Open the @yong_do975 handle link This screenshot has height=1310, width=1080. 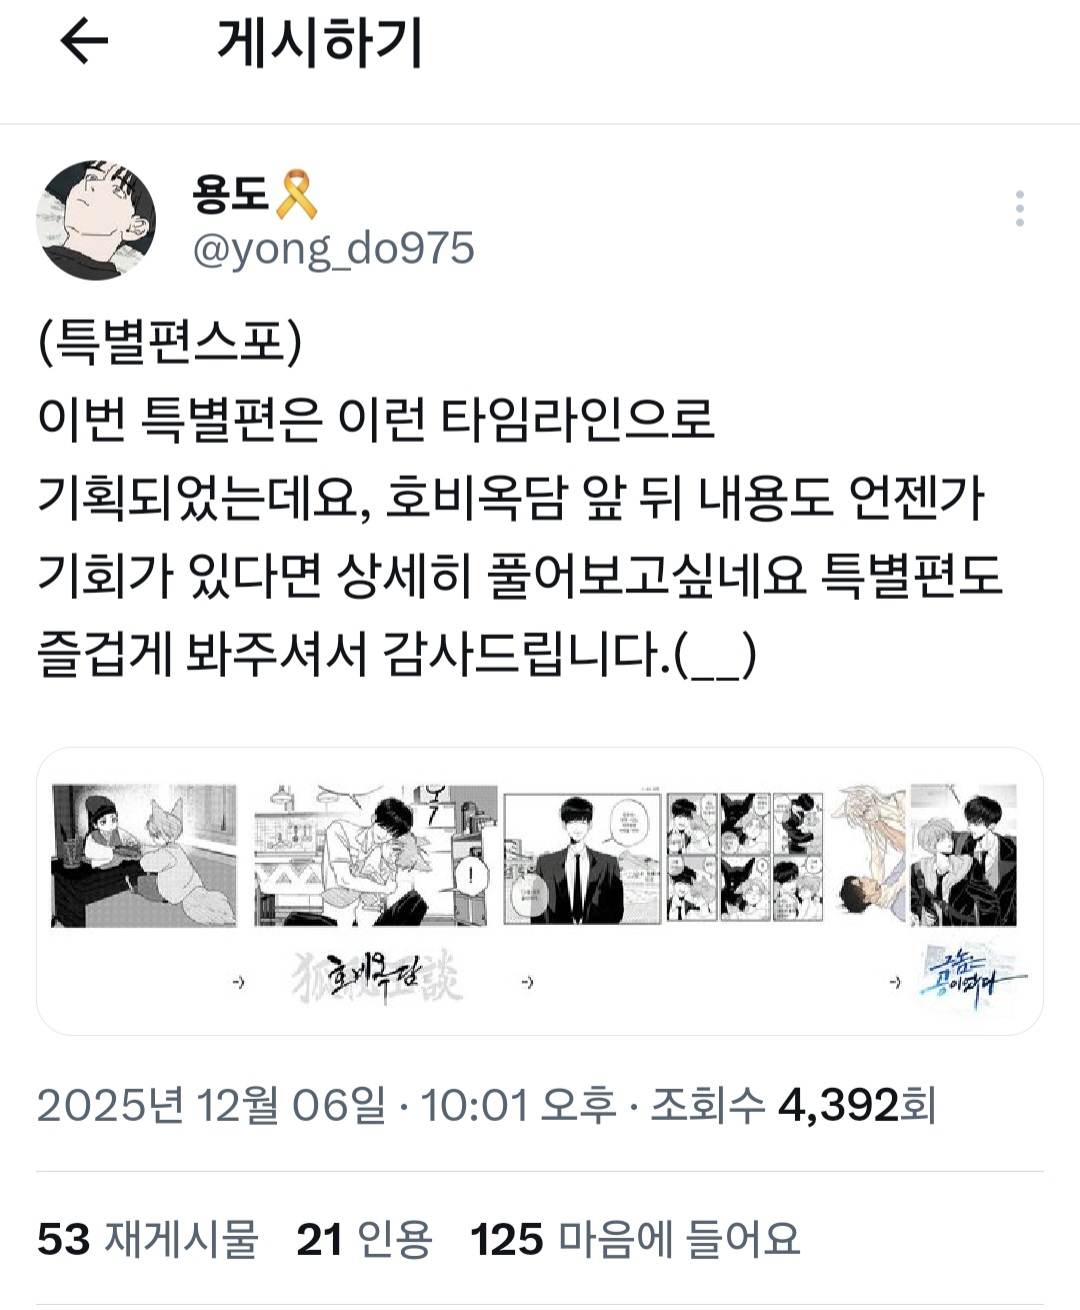[x=333, y=249]
